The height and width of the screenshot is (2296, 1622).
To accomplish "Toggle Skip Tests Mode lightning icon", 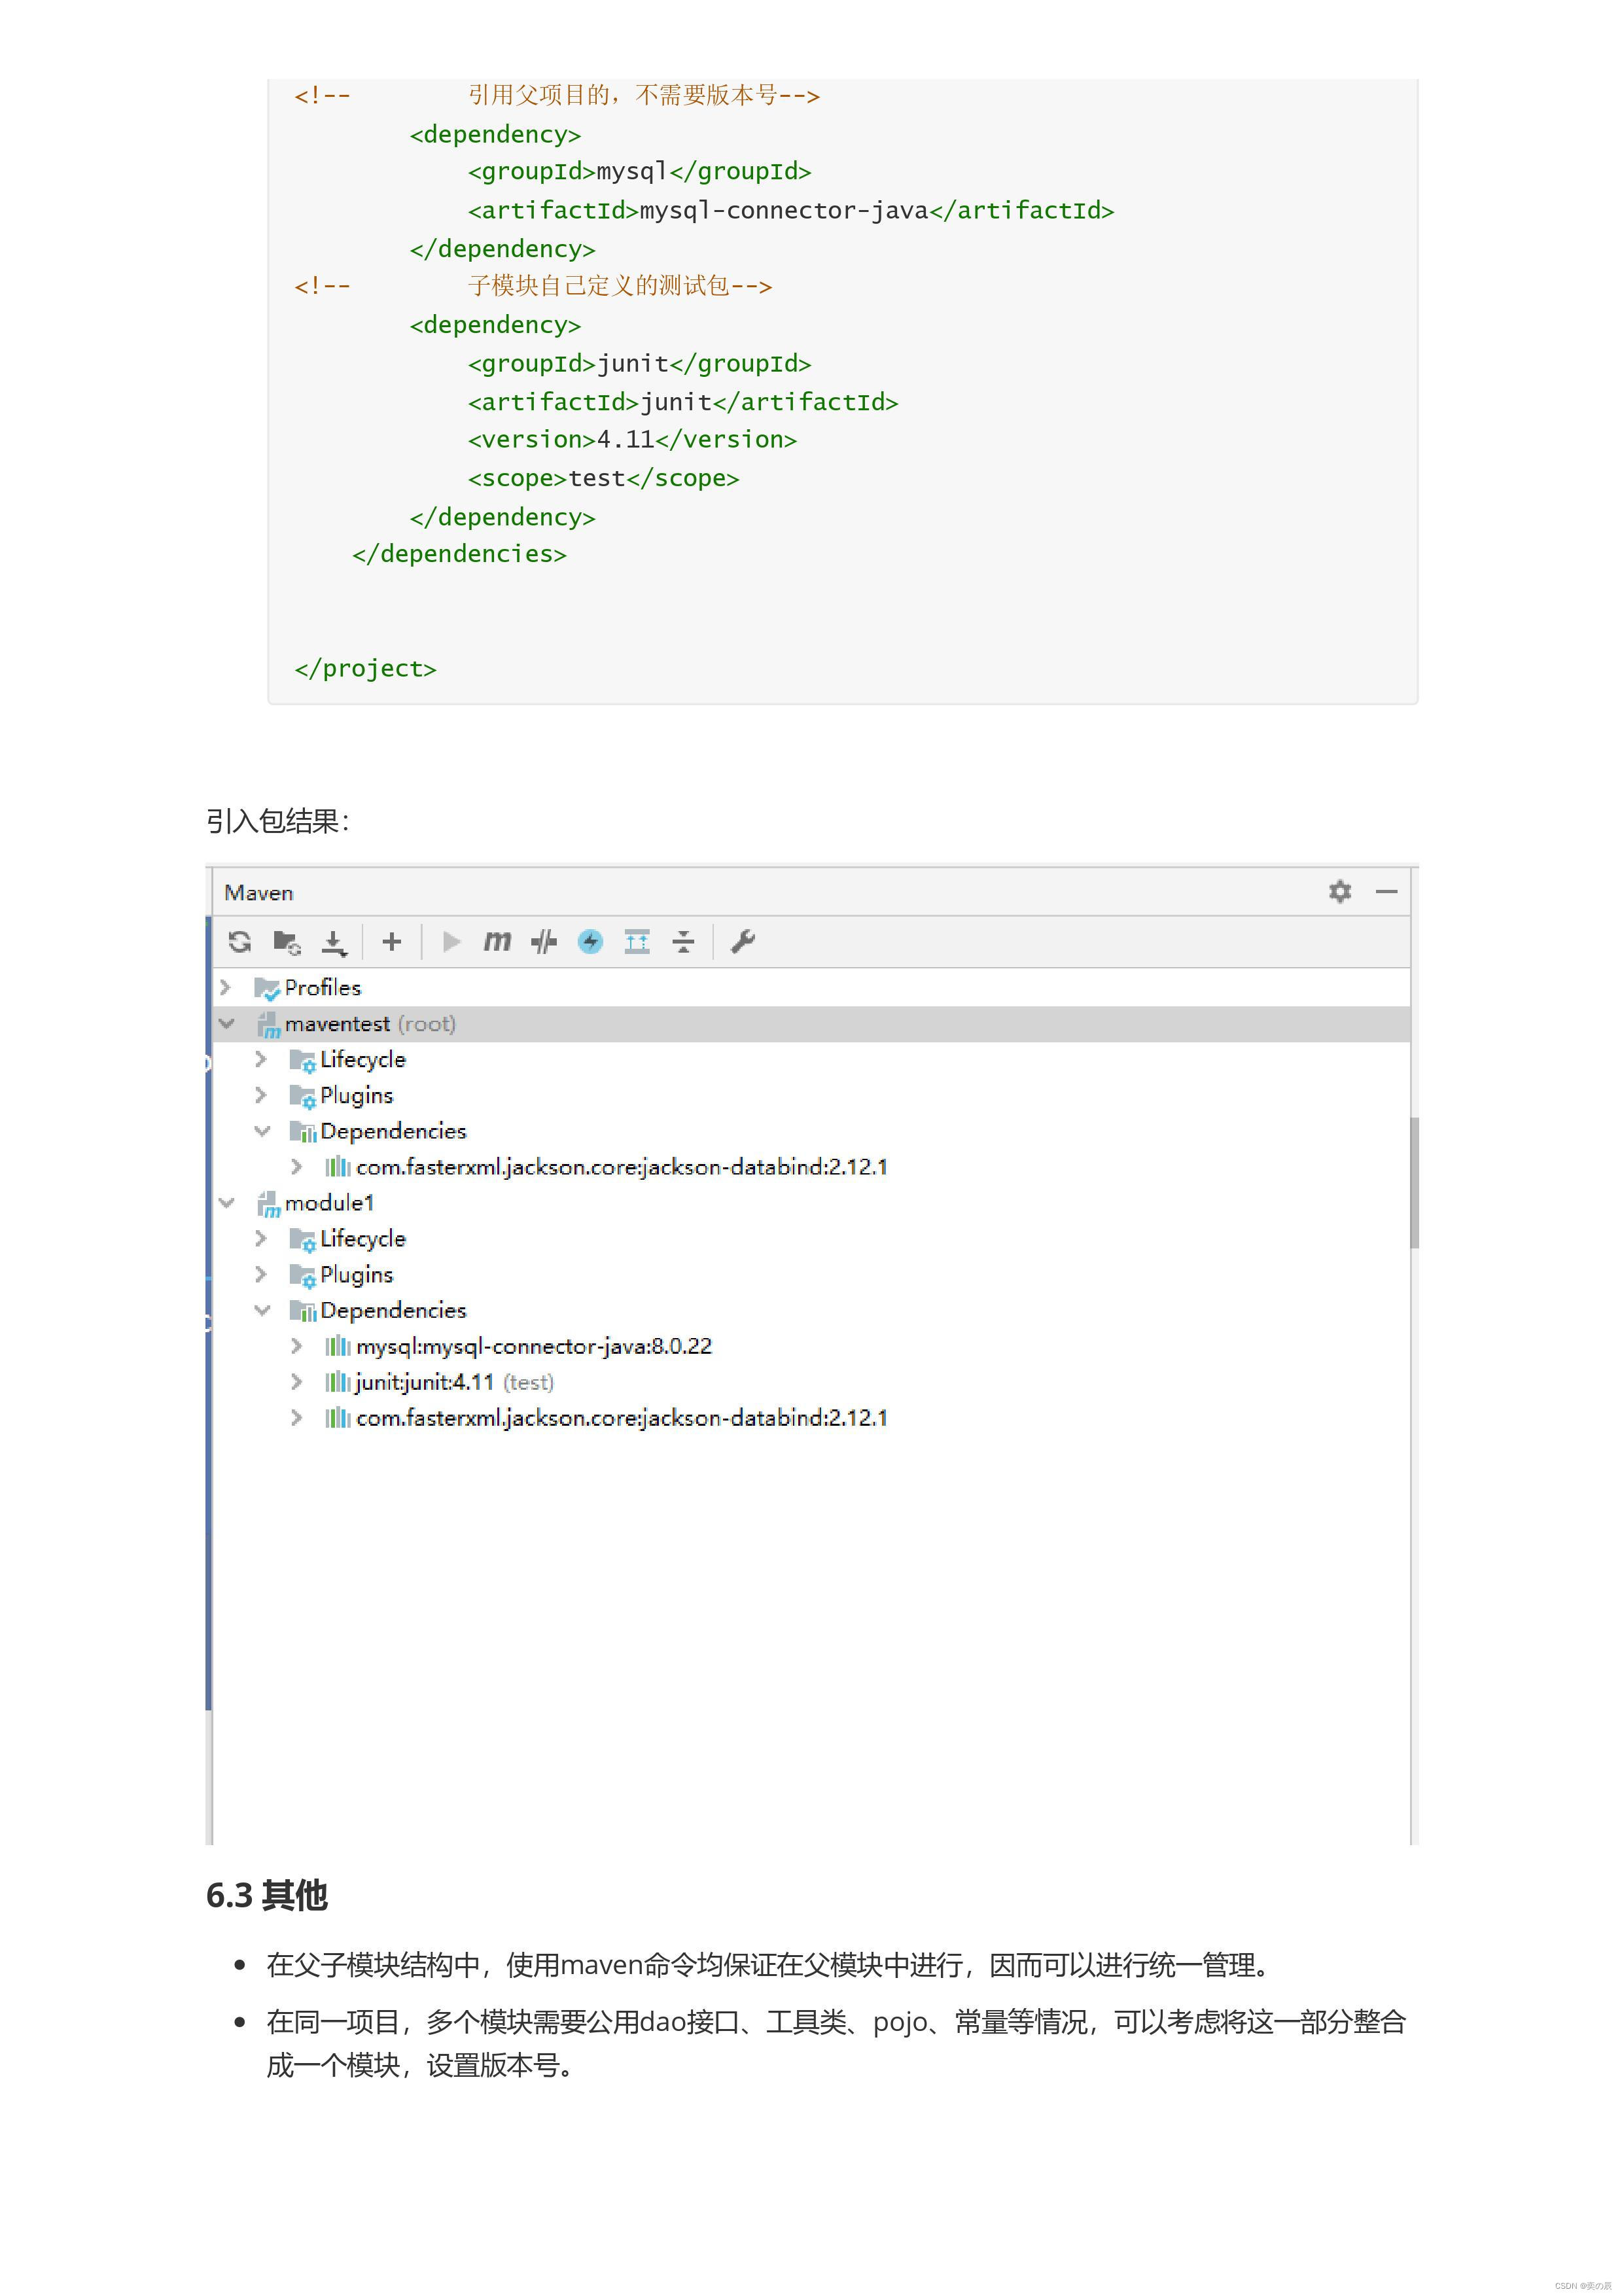I will coord(590,941).
